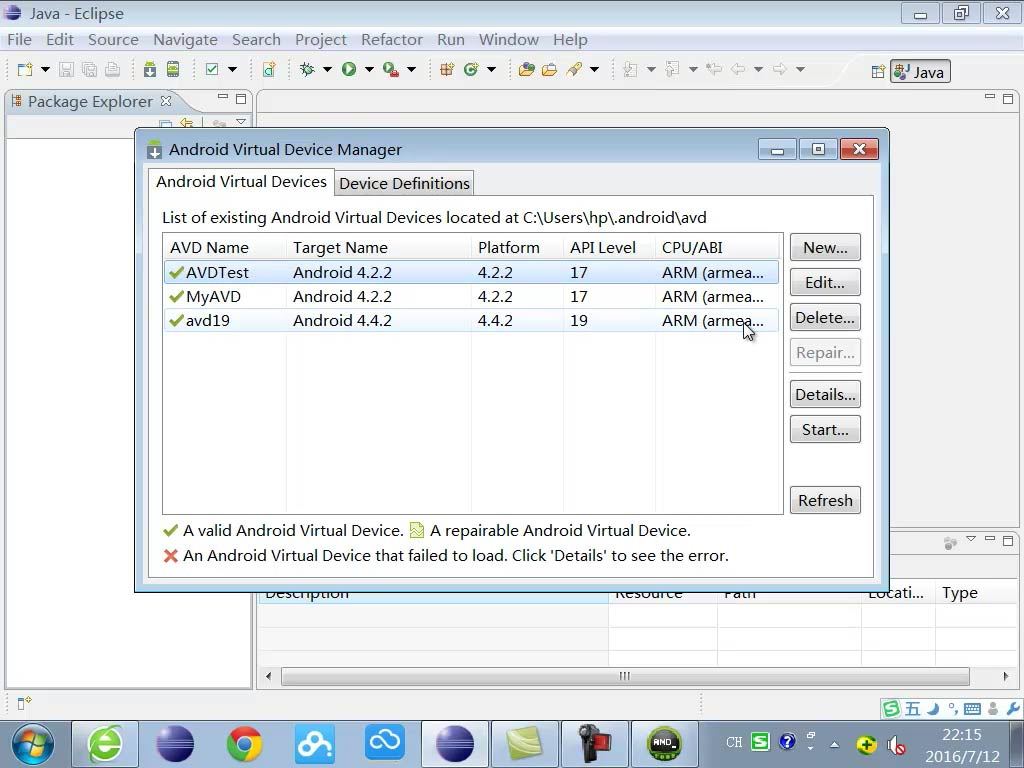Click the Open Perspective icon
This screenshot has height=768, width=1024.
[878, 72]
